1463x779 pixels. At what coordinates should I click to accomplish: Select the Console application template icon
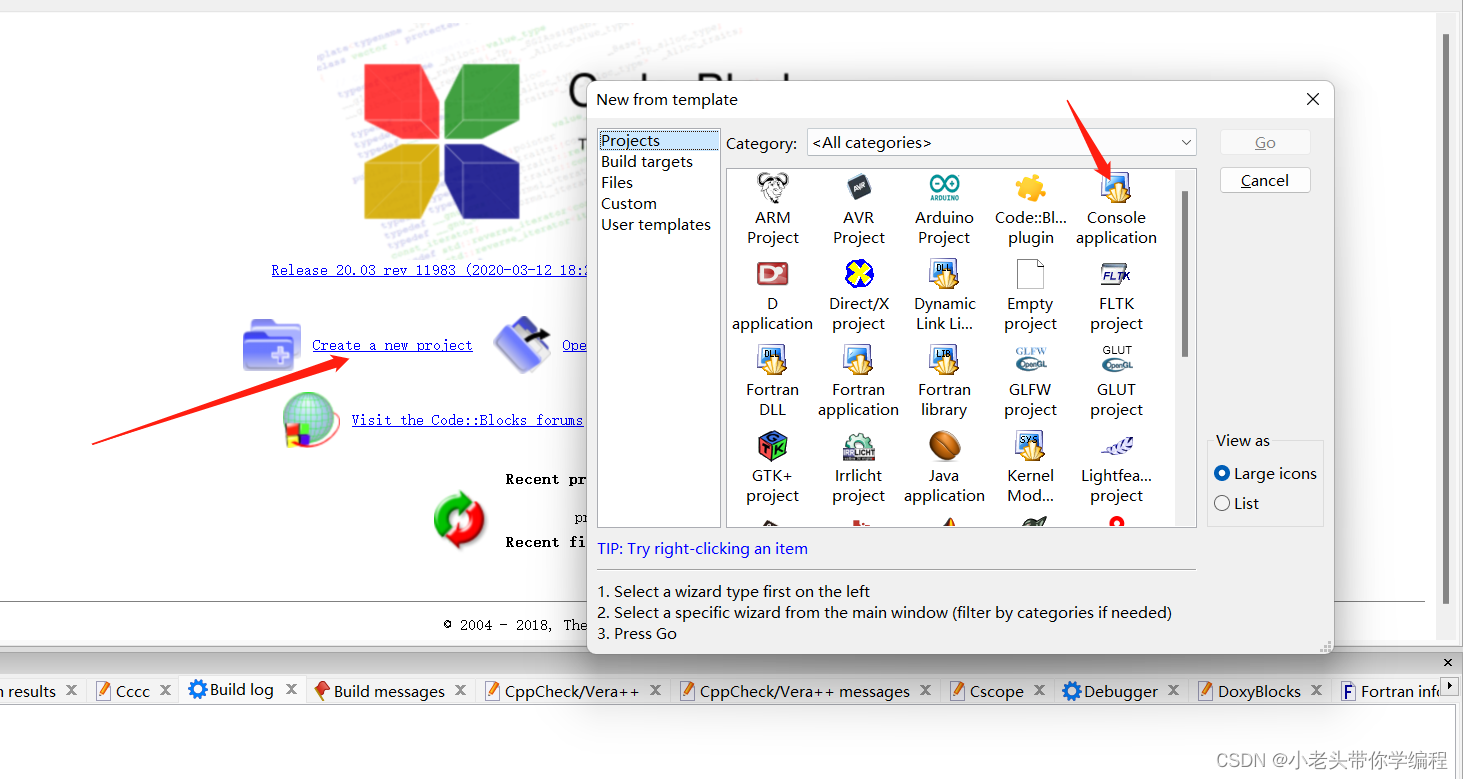[1116, 188]
